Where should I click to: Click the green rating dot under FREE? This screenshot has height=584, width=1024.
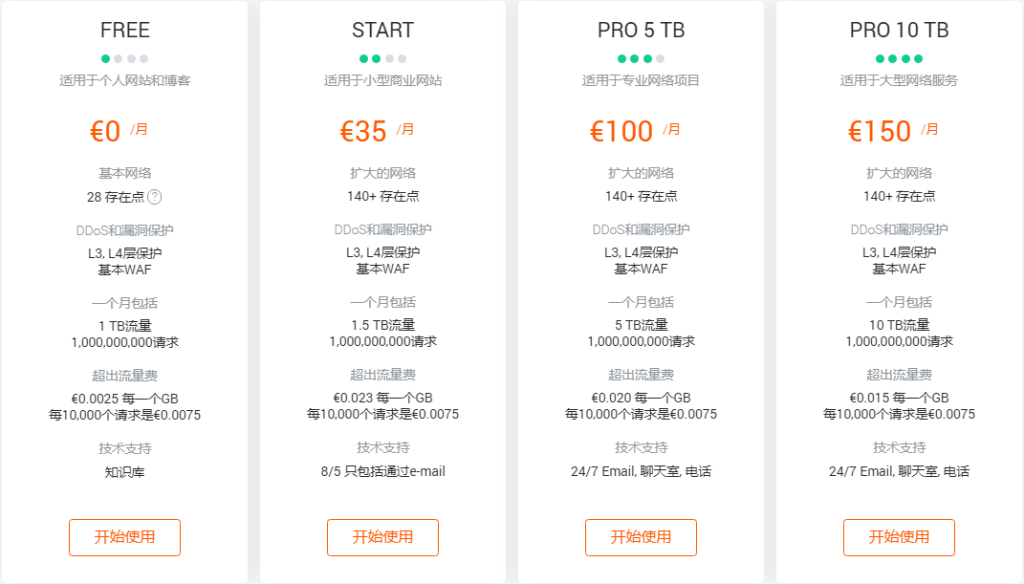(x=105, y=58)
